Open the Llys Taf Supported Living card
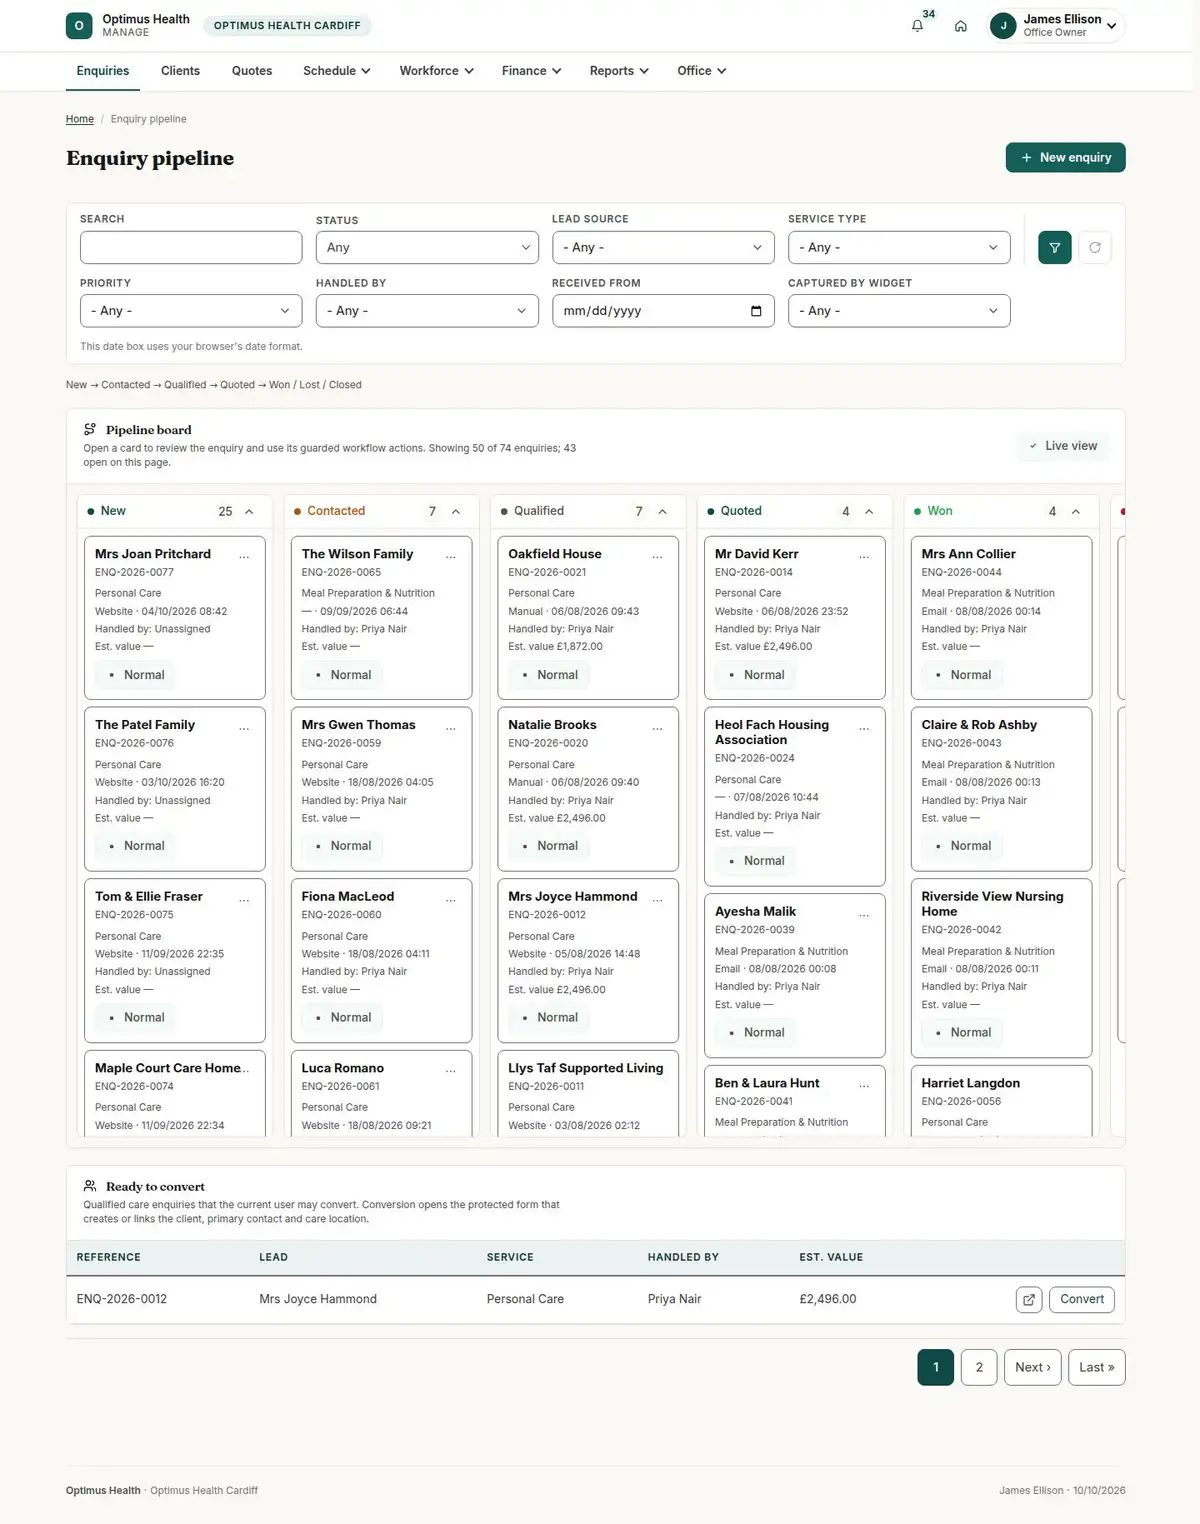This screenshot has width=1200, height=1524. pos(588,1093)
